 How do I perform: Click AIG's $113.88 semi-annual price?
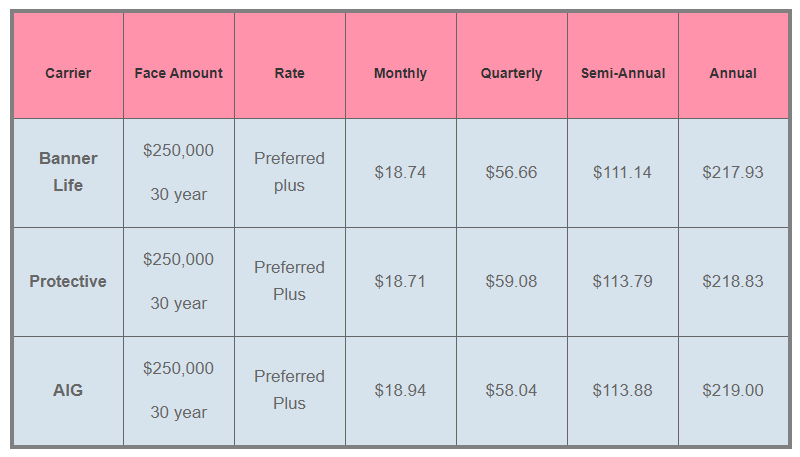[622, 390]
